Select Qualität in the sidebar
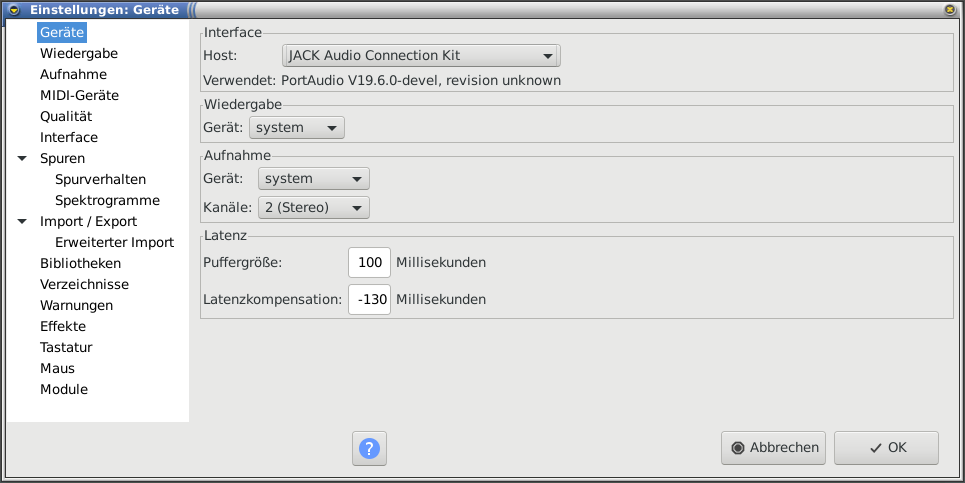965x483 pixels. pyautogui.click(x=66, y=117)
